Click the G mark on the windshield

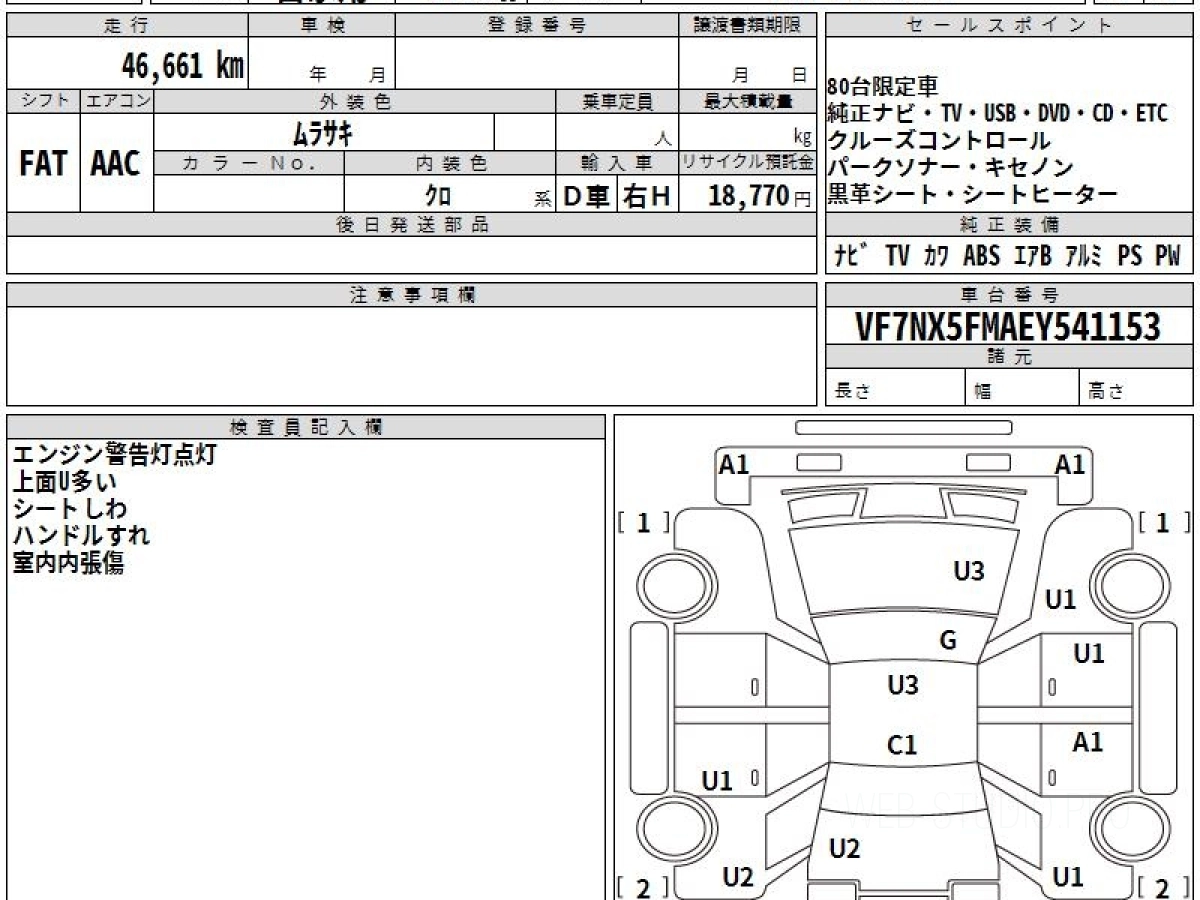pyautogui.click(x=948, y=641)
